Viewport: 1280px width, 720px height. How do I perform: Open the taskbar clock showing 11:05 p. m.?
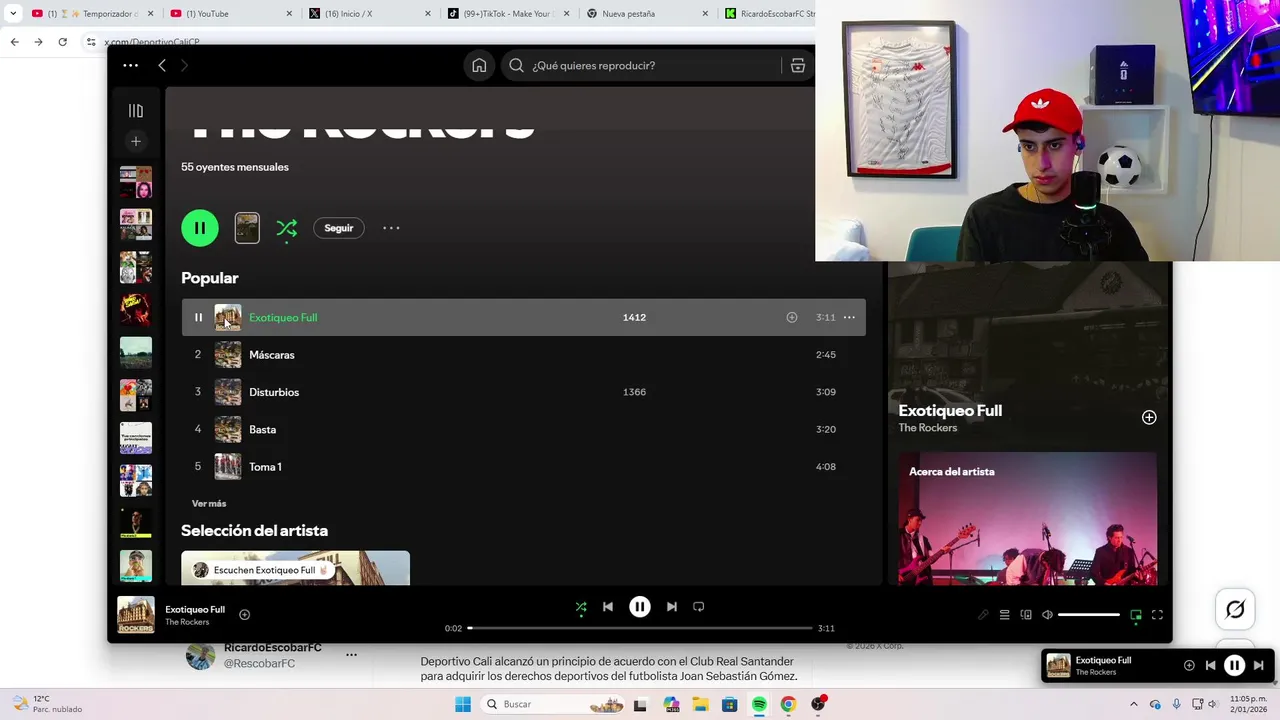pyautogui.click(x=1248, y=704)
